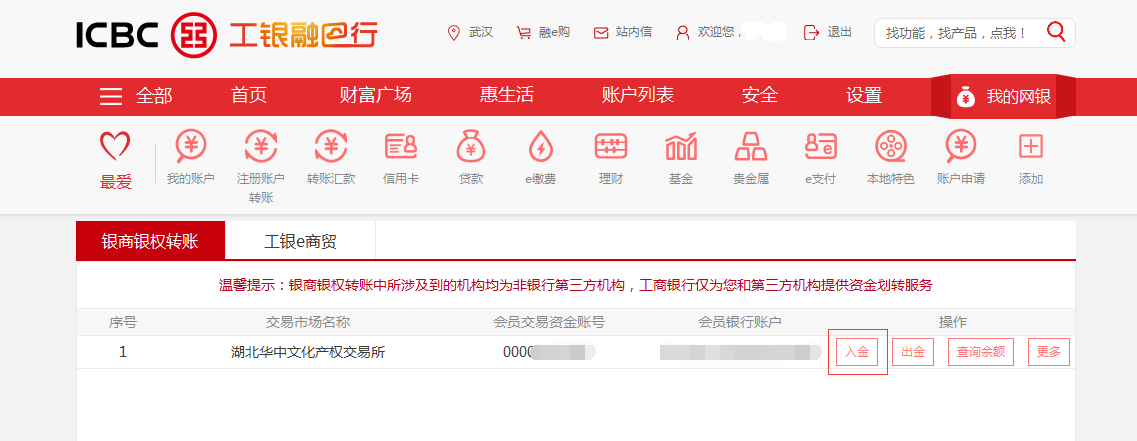Open 惠生活 menu
Screen dimensions: 1137x441
506,95
